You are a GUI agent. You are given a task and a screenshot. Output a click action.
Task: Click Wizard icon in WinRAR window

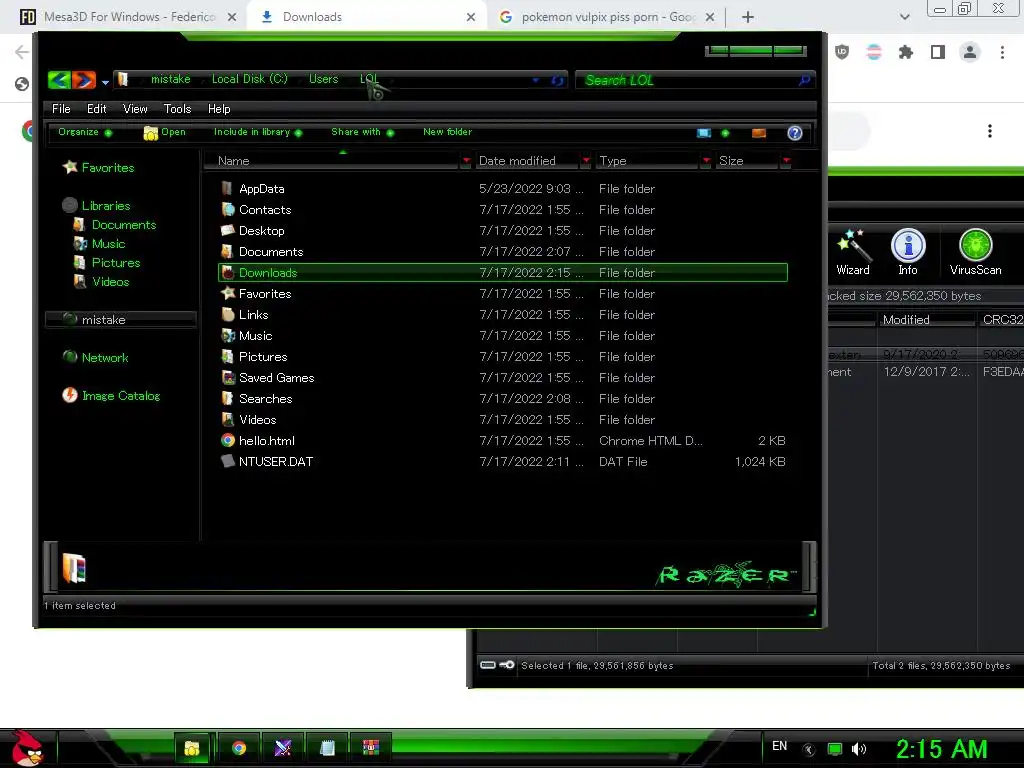click(853, 252)
